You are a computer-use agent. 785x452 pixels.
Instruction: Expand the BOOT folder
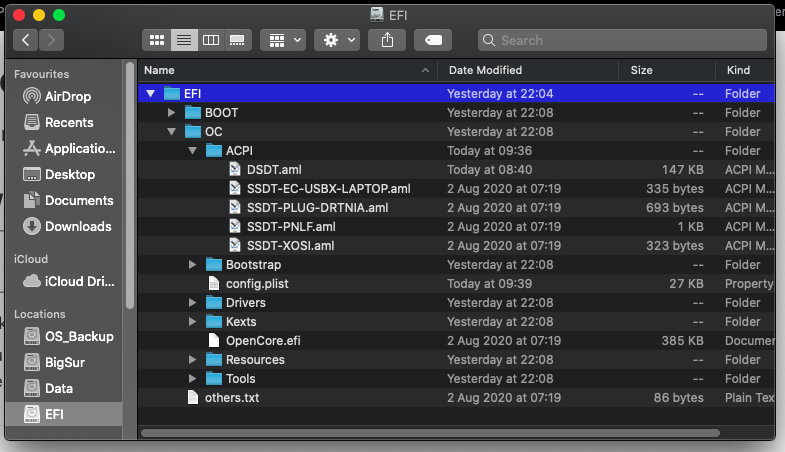pos(171,113)
